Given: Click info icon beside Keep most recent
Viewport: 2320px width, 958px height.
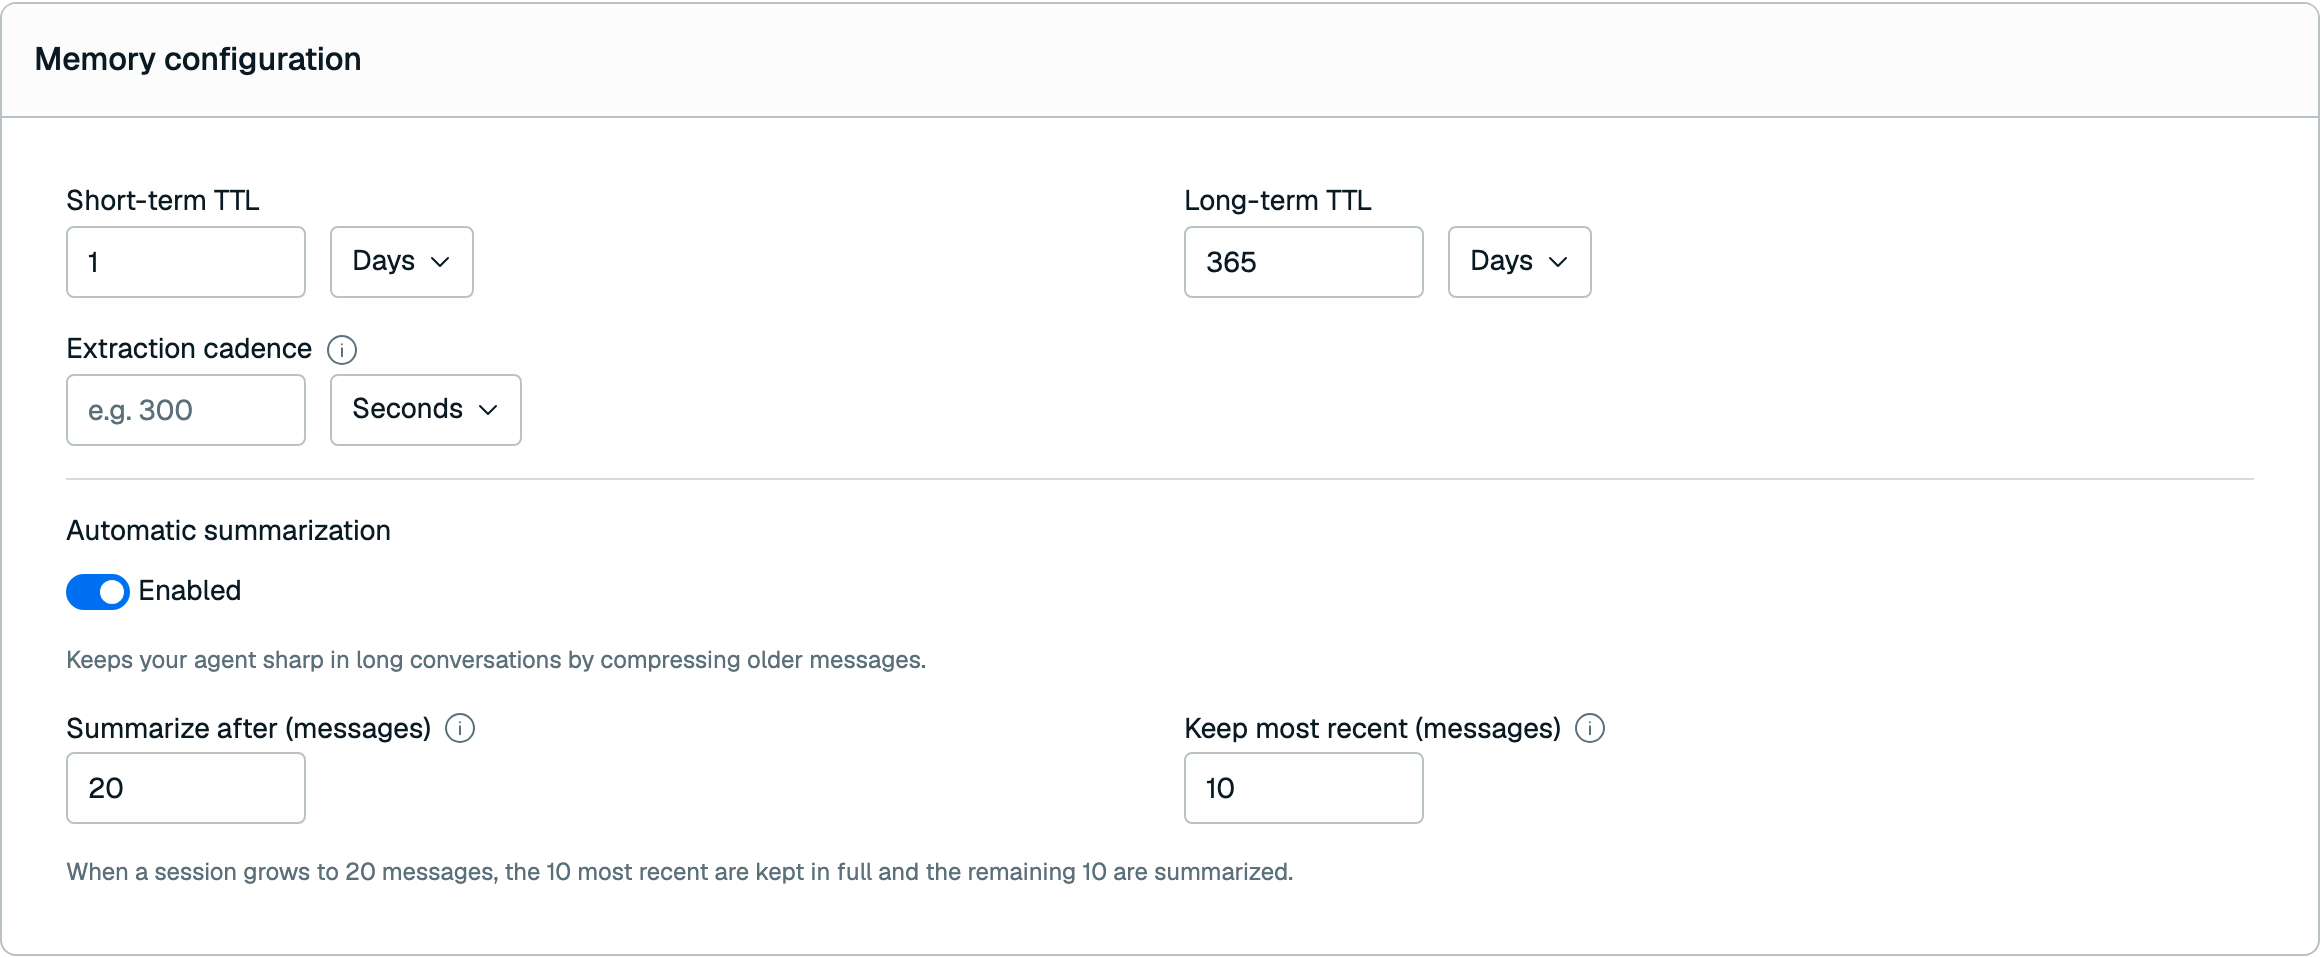Looking at the screenshot, I should click(x=1590, y=728).
